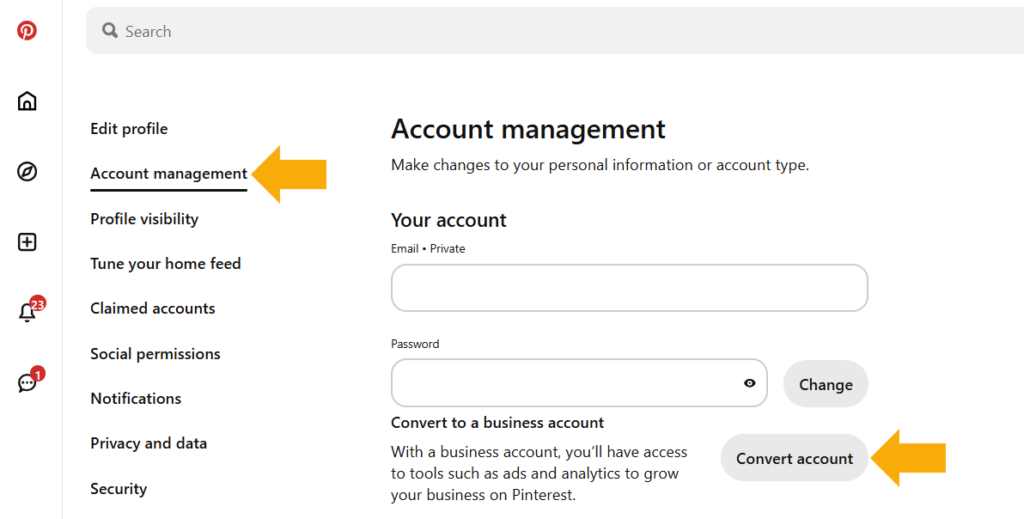
Task: Open notifications bell with 23 badge
Action: tap(29, 311)
